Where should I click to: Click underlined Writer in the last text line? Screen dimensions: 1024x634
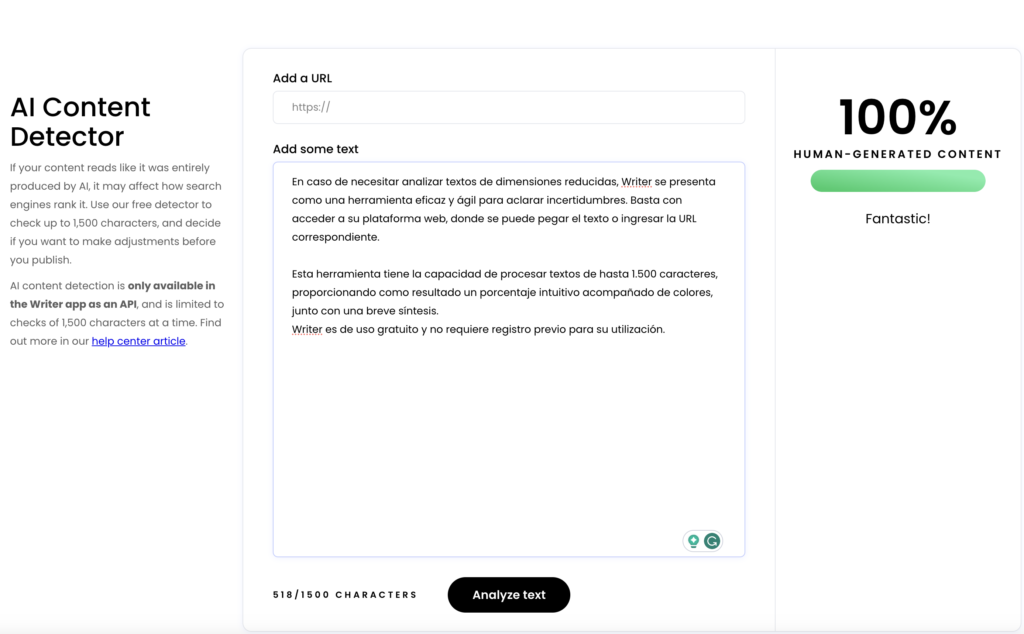[307, 329]
